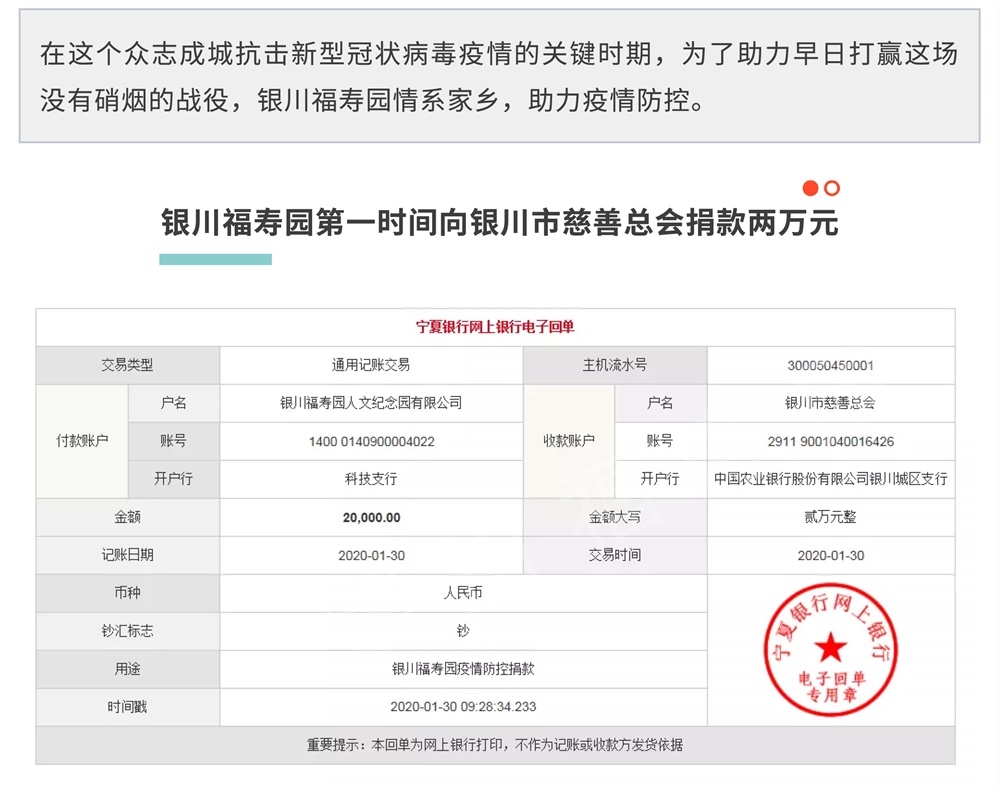This screenshot has width=1000, height=788.
Task: Select the 付款账户 row header
Action: [x=82, y=441]
